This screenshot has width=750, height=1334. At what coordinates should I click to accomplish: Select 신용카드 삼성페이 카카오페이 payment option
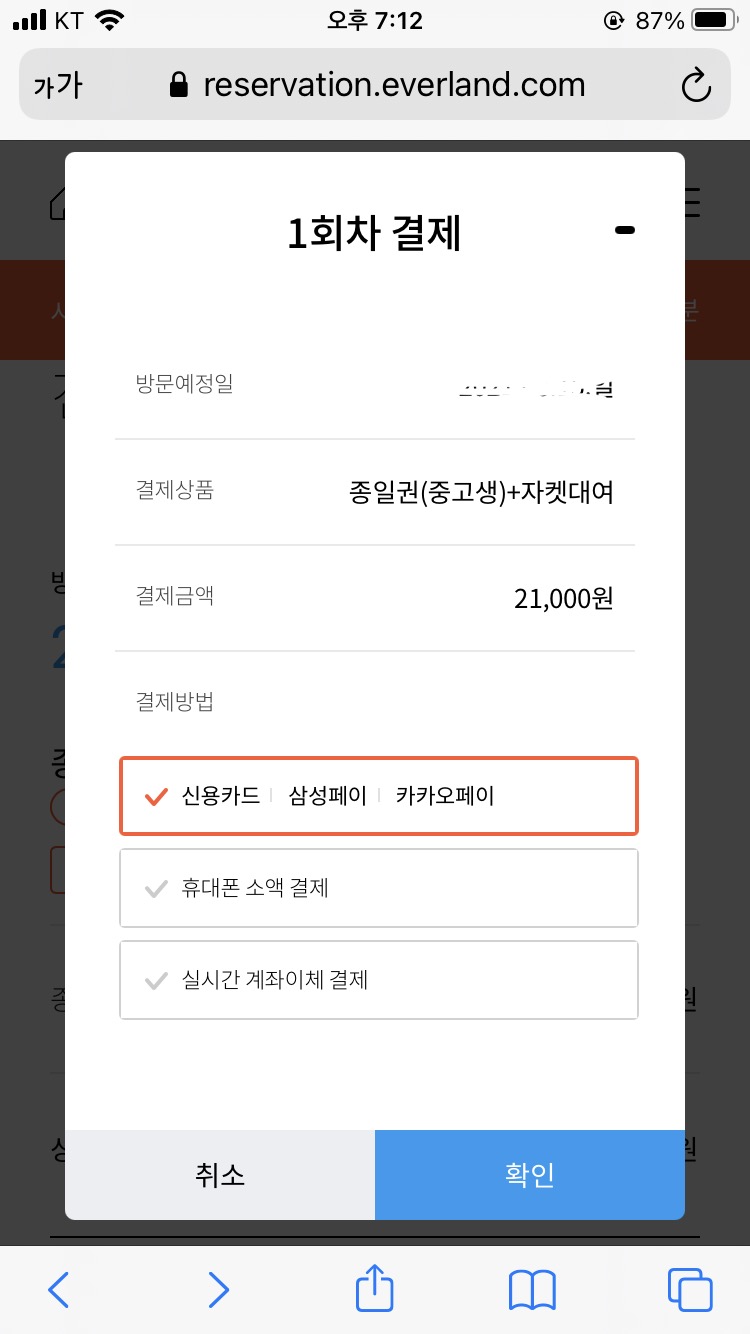(x=379, y=796)
